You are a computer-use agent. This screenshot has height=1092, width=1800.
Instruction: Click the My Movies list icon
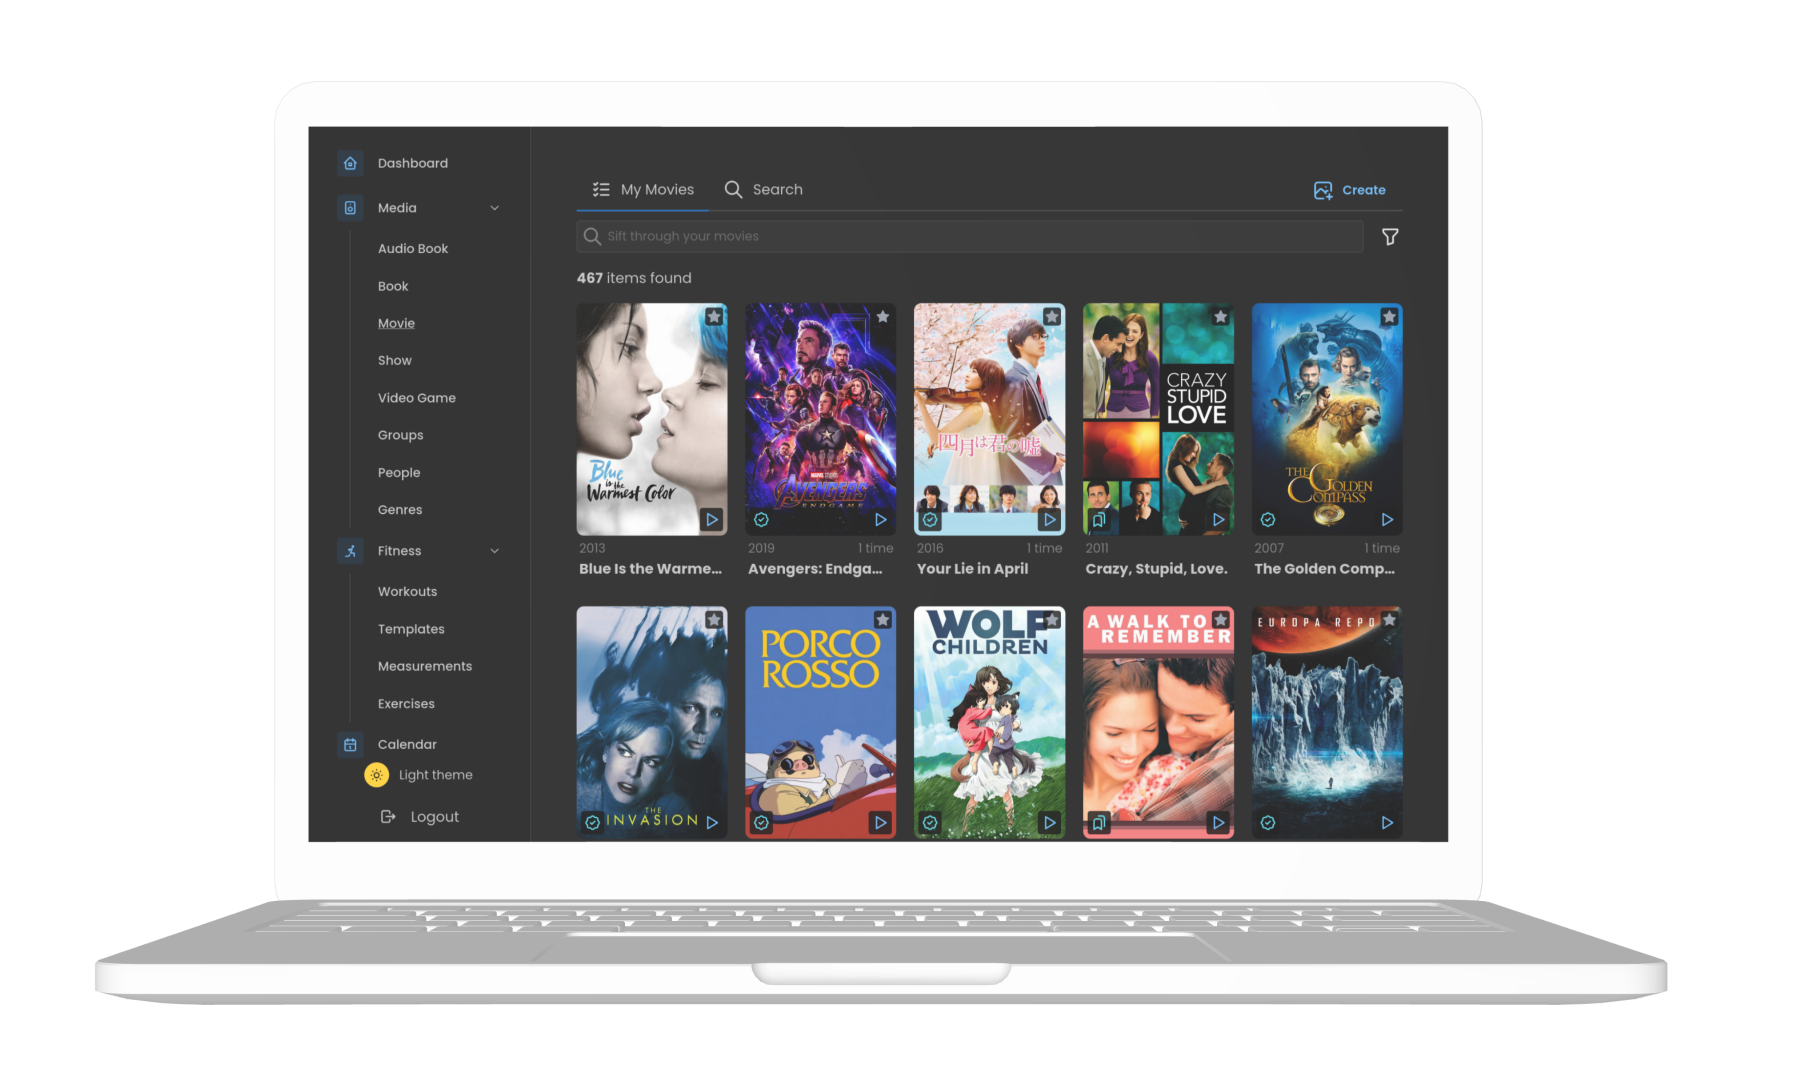click(x=601, y=189)
